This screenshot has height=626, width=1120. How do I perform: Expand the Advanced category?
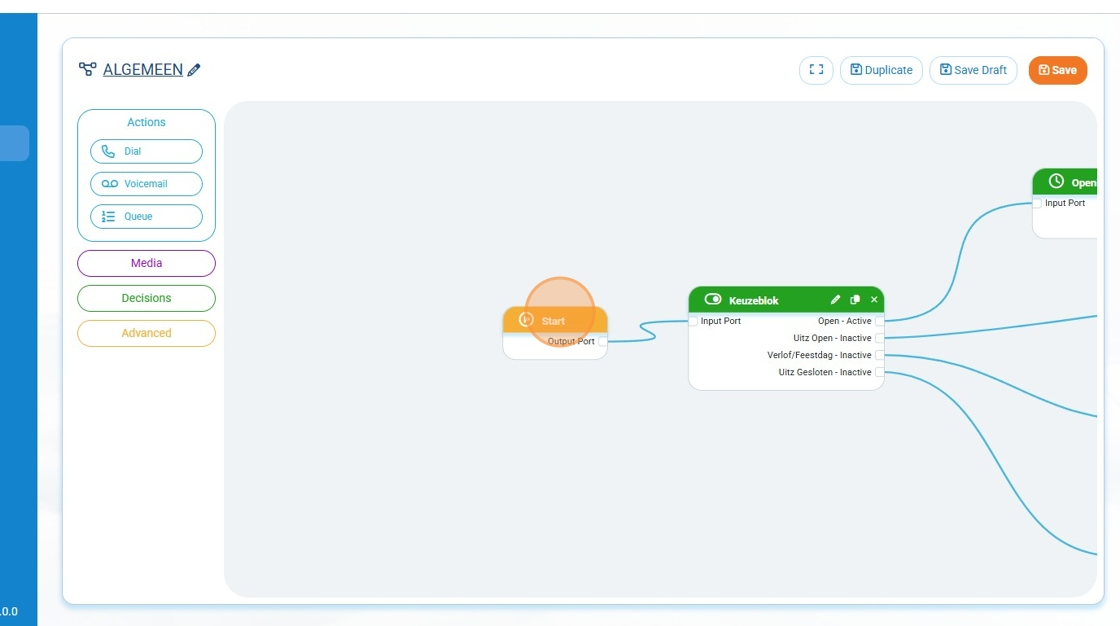pyautogui.click(x=146, y=333)
